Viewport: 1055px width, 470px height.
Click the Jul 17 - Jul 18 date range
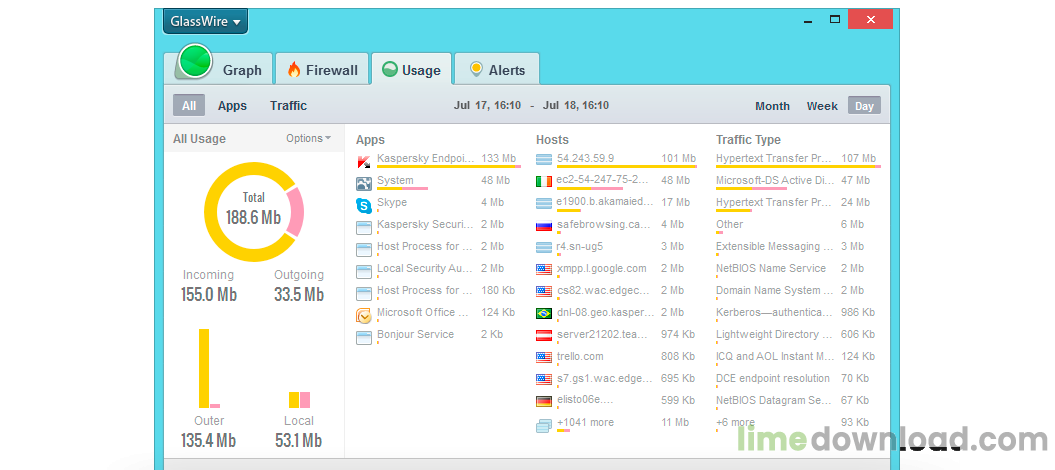532,106
